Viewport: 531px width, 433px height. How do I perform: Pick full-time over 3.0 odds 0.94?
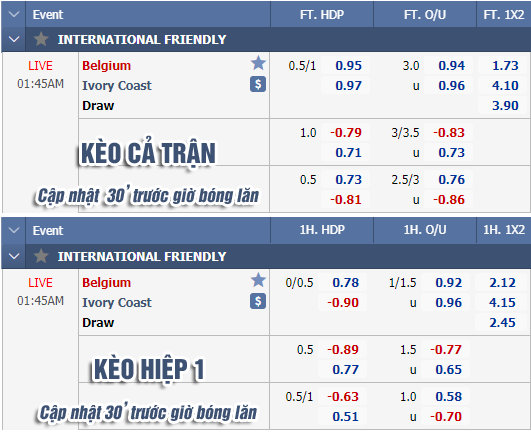click(x=451, y=65)
